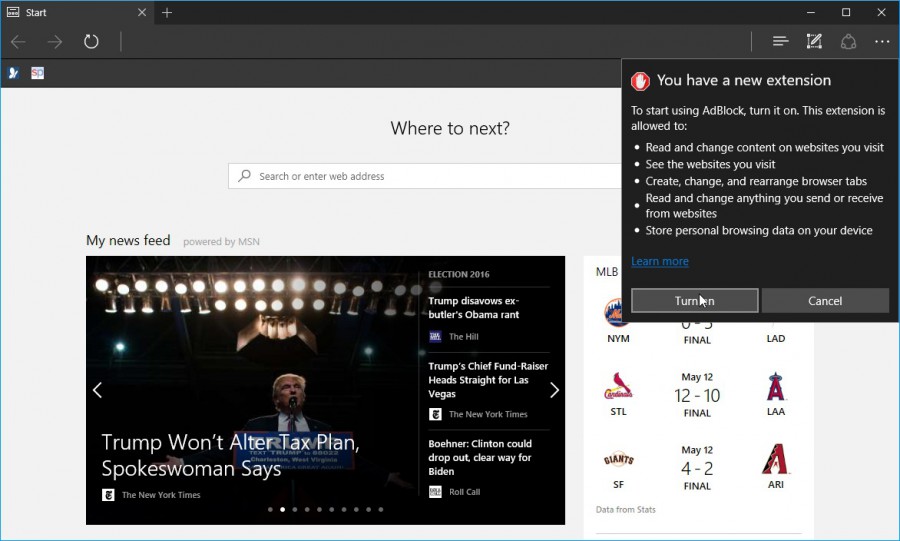Show the previous news slide
Screen dimensions: 900x541
98,390
